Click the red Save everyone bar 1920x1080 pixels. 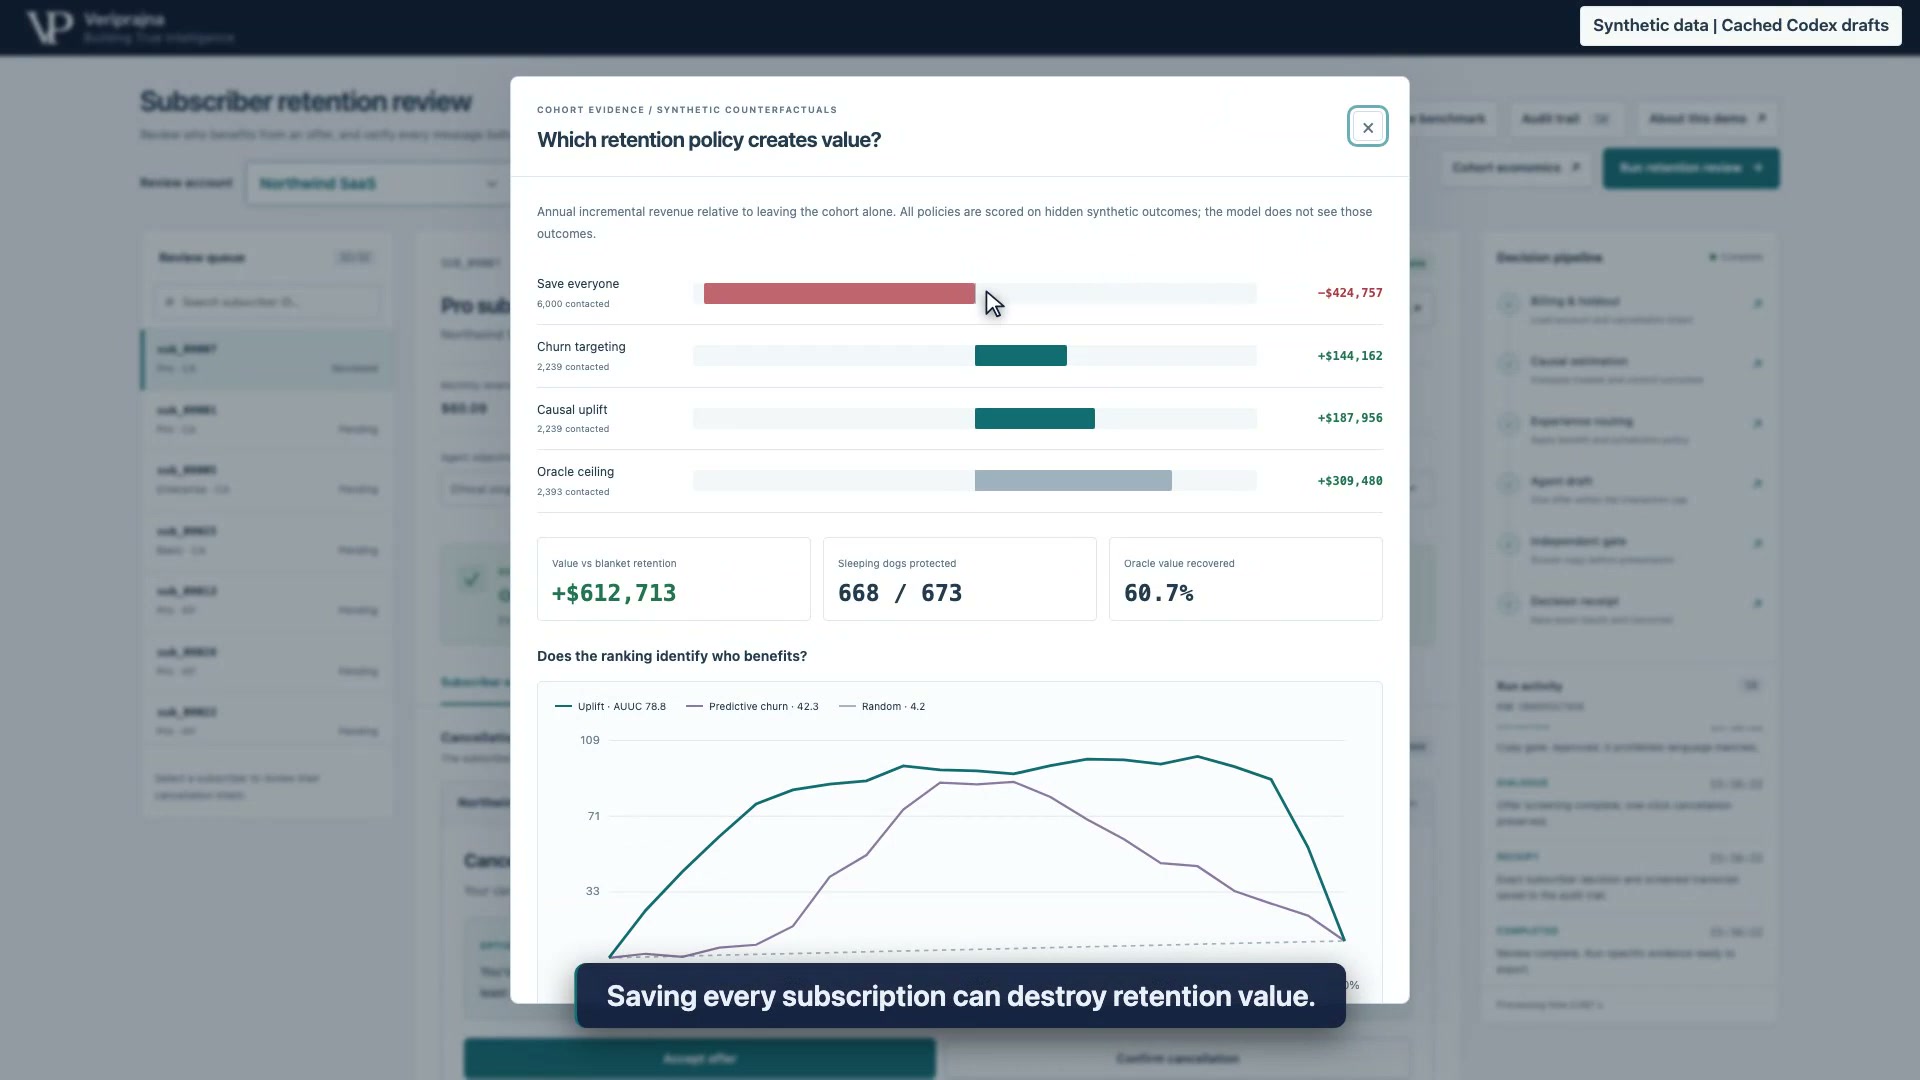coord(839,293)
